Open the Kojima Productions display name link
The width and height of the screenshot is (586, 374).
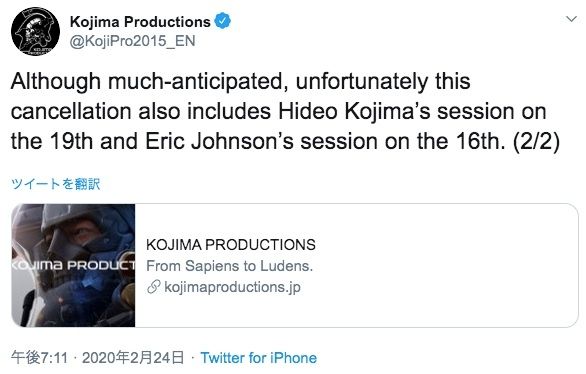[x=140, y=22]
